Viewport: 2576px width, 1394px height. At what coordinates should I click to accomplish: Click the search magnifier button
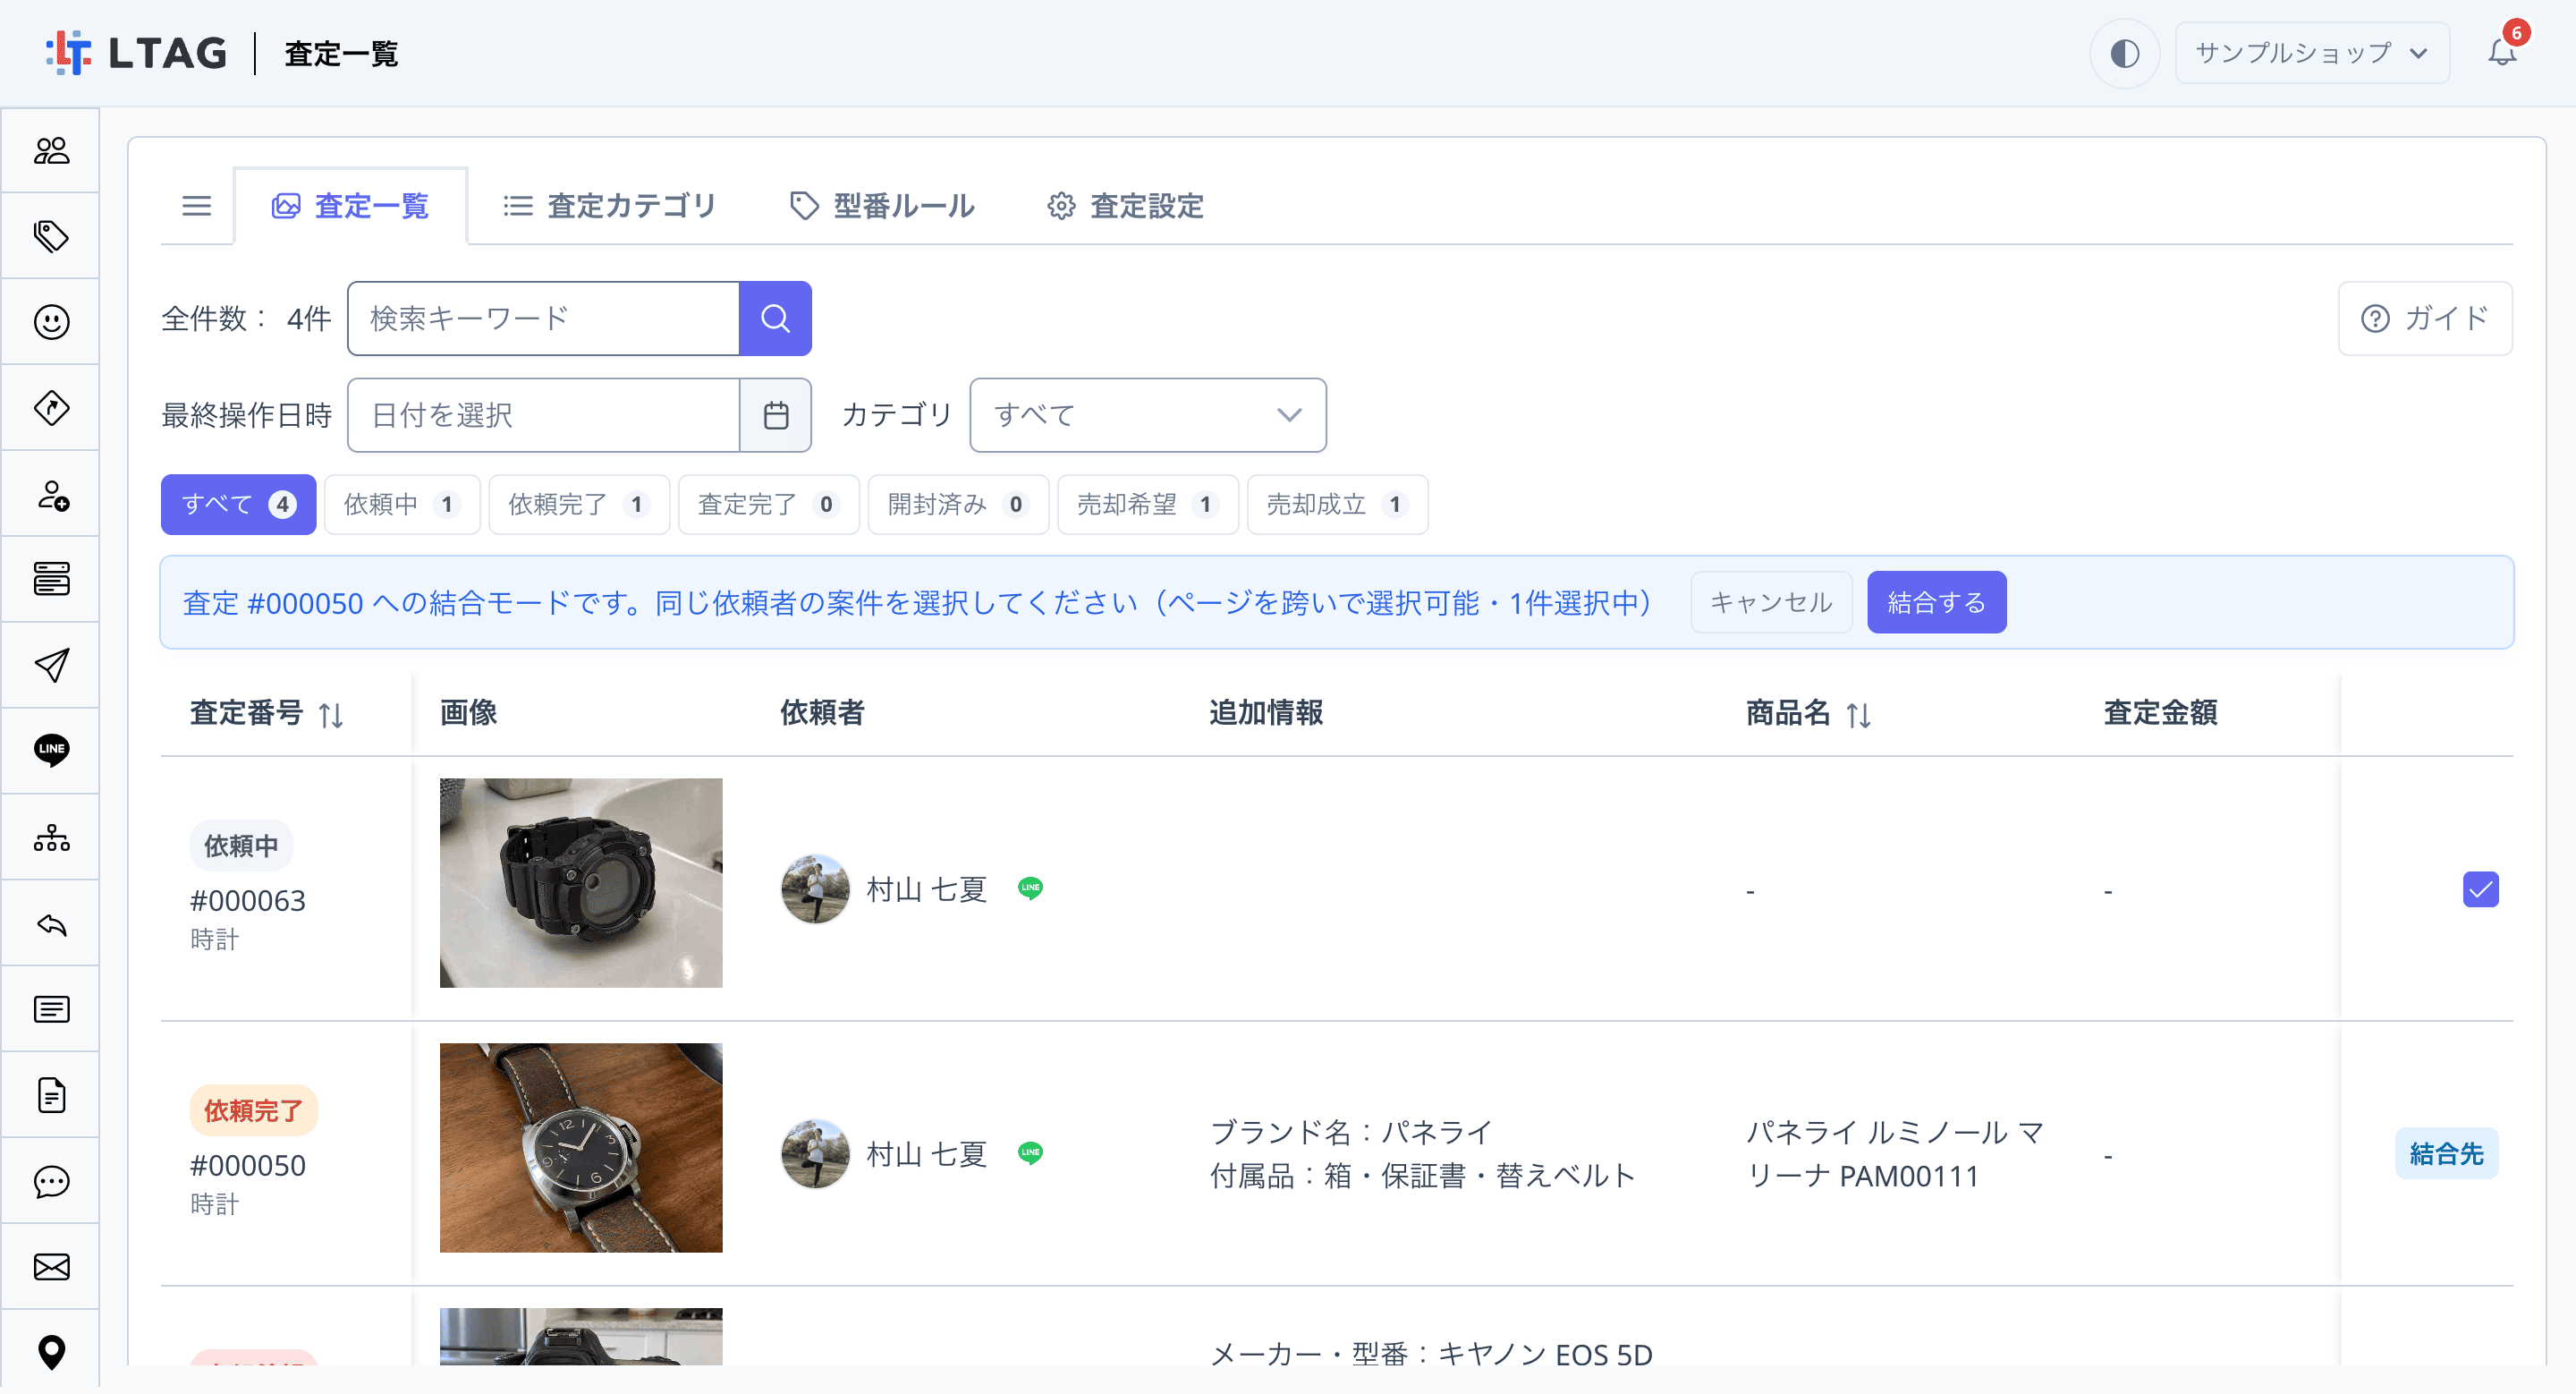tap(775, 318)
